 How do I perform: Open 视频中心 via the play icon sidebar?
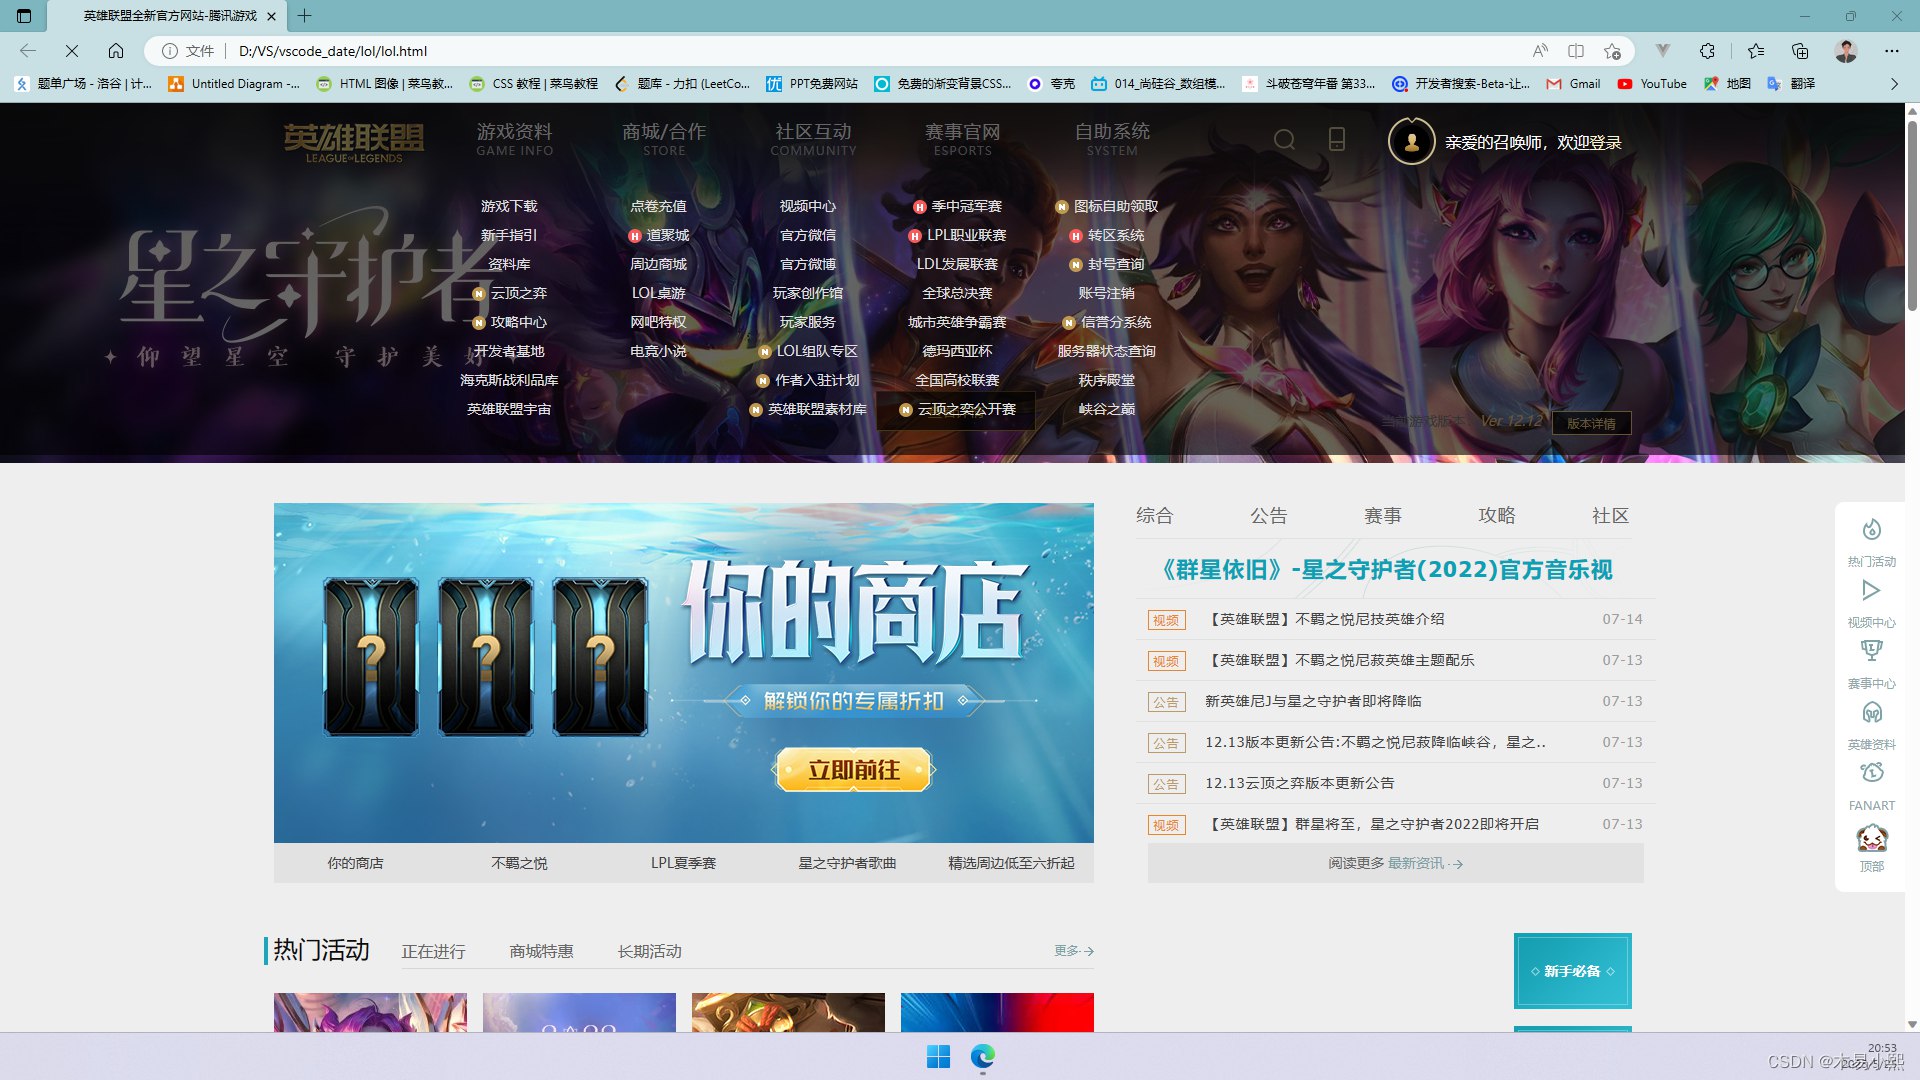pos(1871,590)
